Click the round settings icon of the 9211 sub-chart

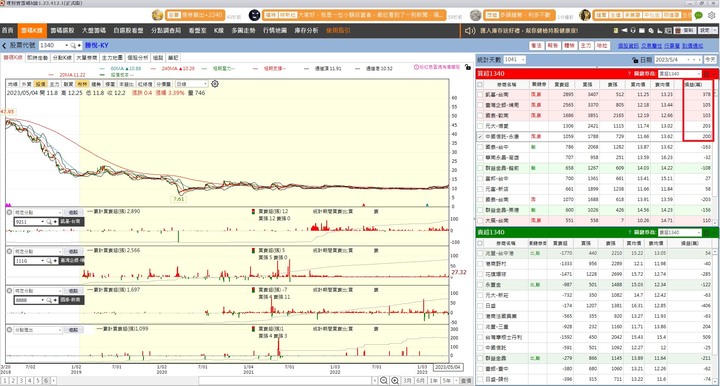[x=9, y=213]
